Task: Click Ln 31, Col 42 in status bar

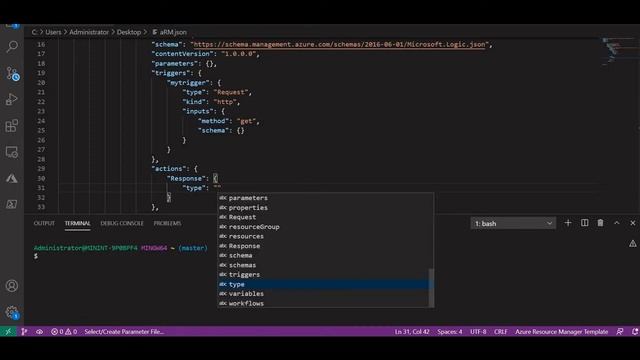Action: pos(412,331)
